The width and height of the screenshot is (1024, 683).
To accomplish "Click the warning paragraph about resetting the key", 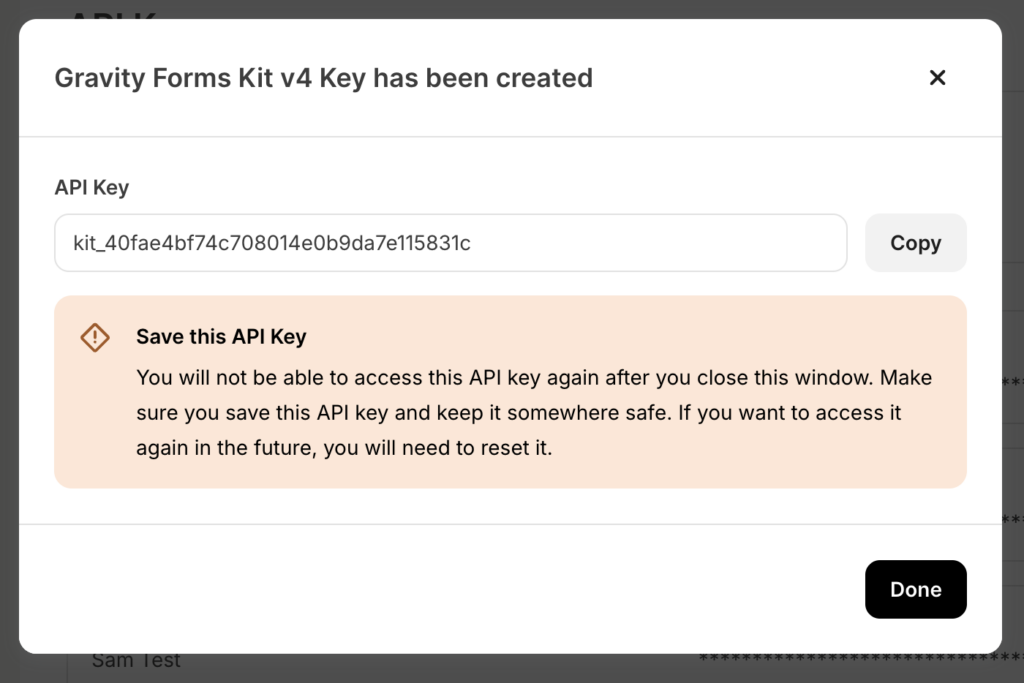I will coord(533,412).
